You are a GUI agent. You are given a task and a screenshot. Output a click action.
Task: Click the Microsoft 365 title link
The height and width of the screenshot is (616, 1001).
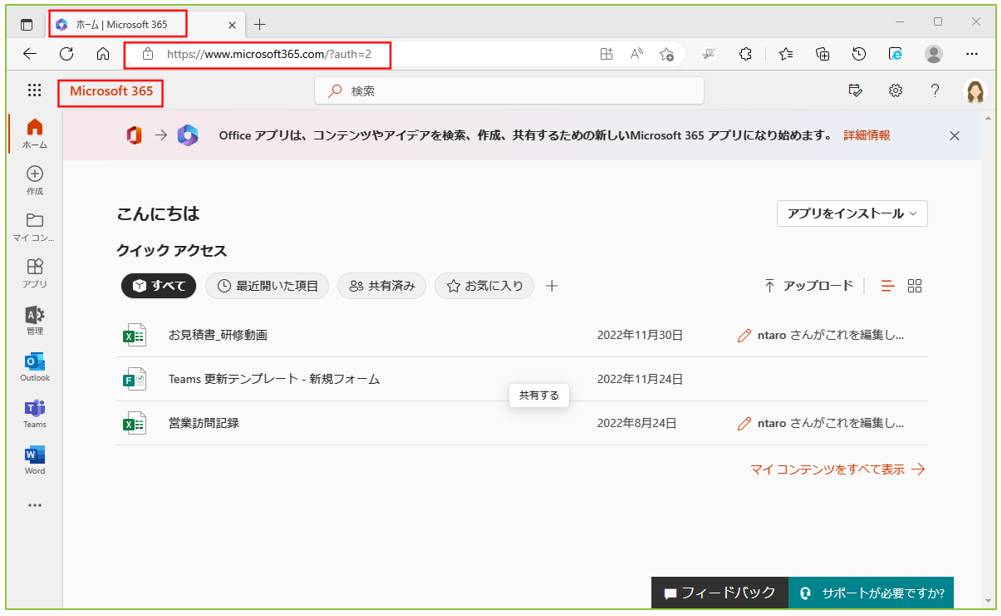pos(111,91)
